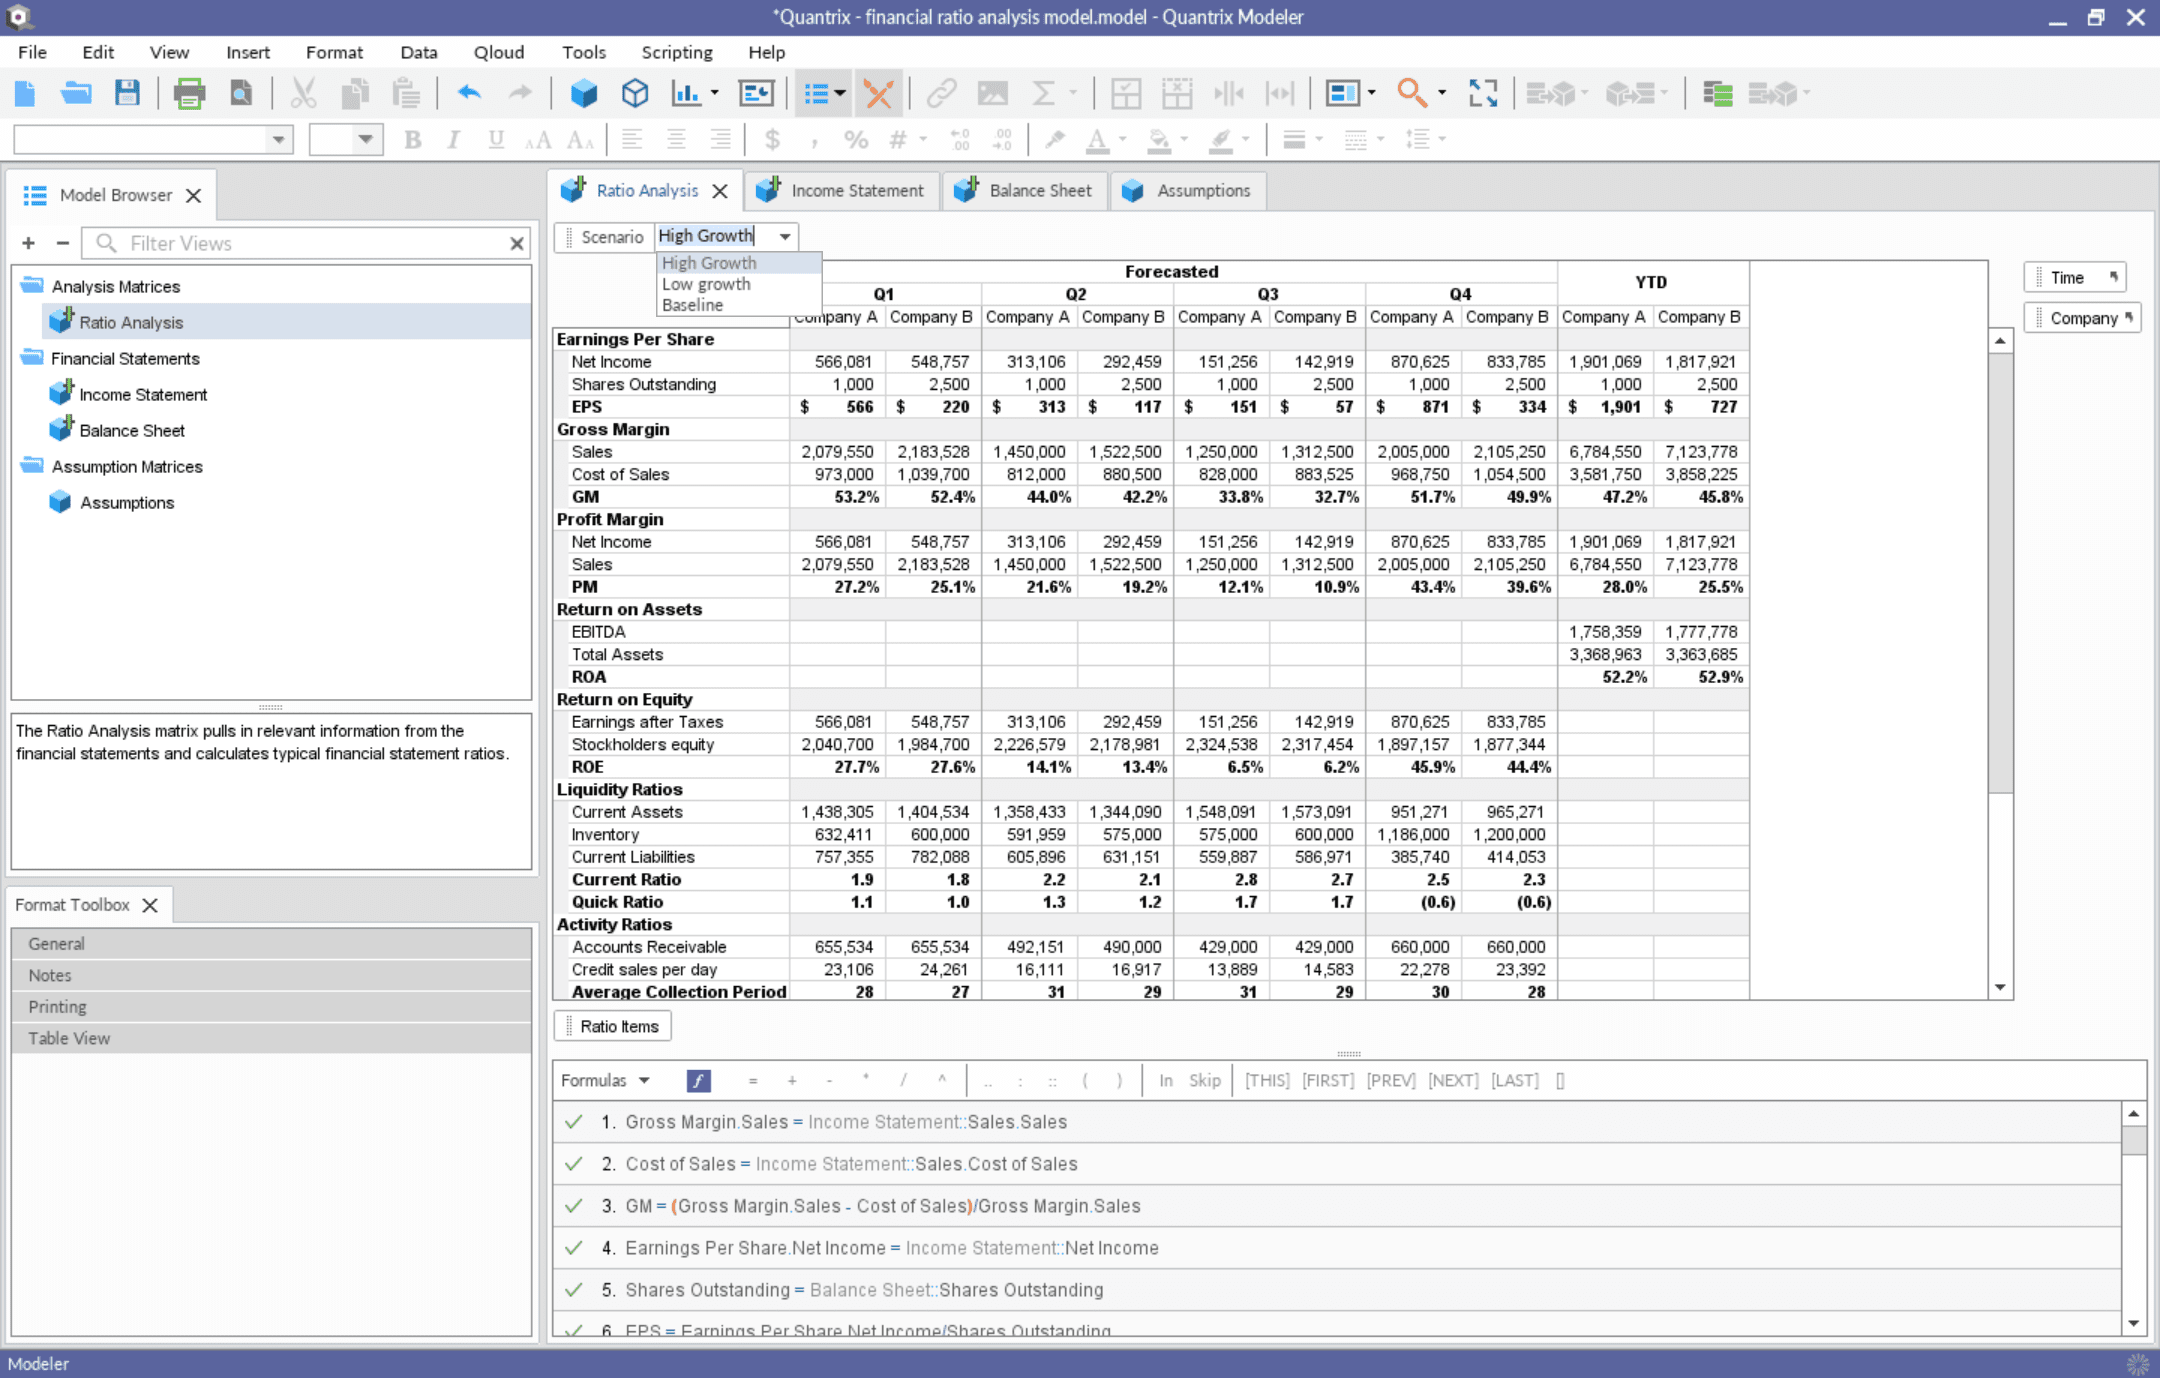Viewport: 2160px width, 1378px height.
Task: Enable center text alignment
Action: 677,139
